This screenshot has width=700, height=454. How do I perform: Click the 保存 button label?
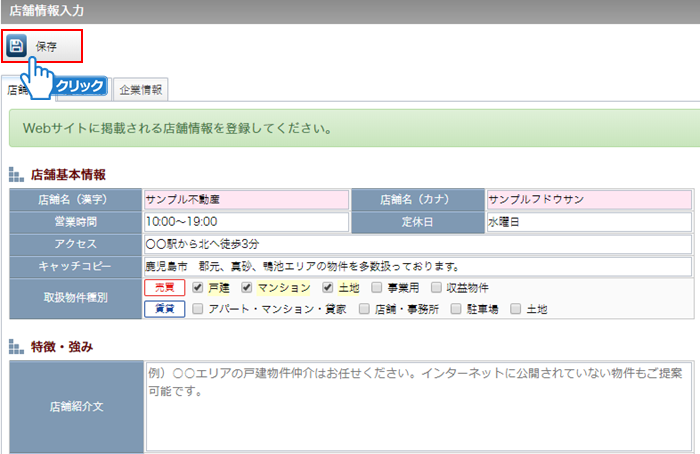46,46
